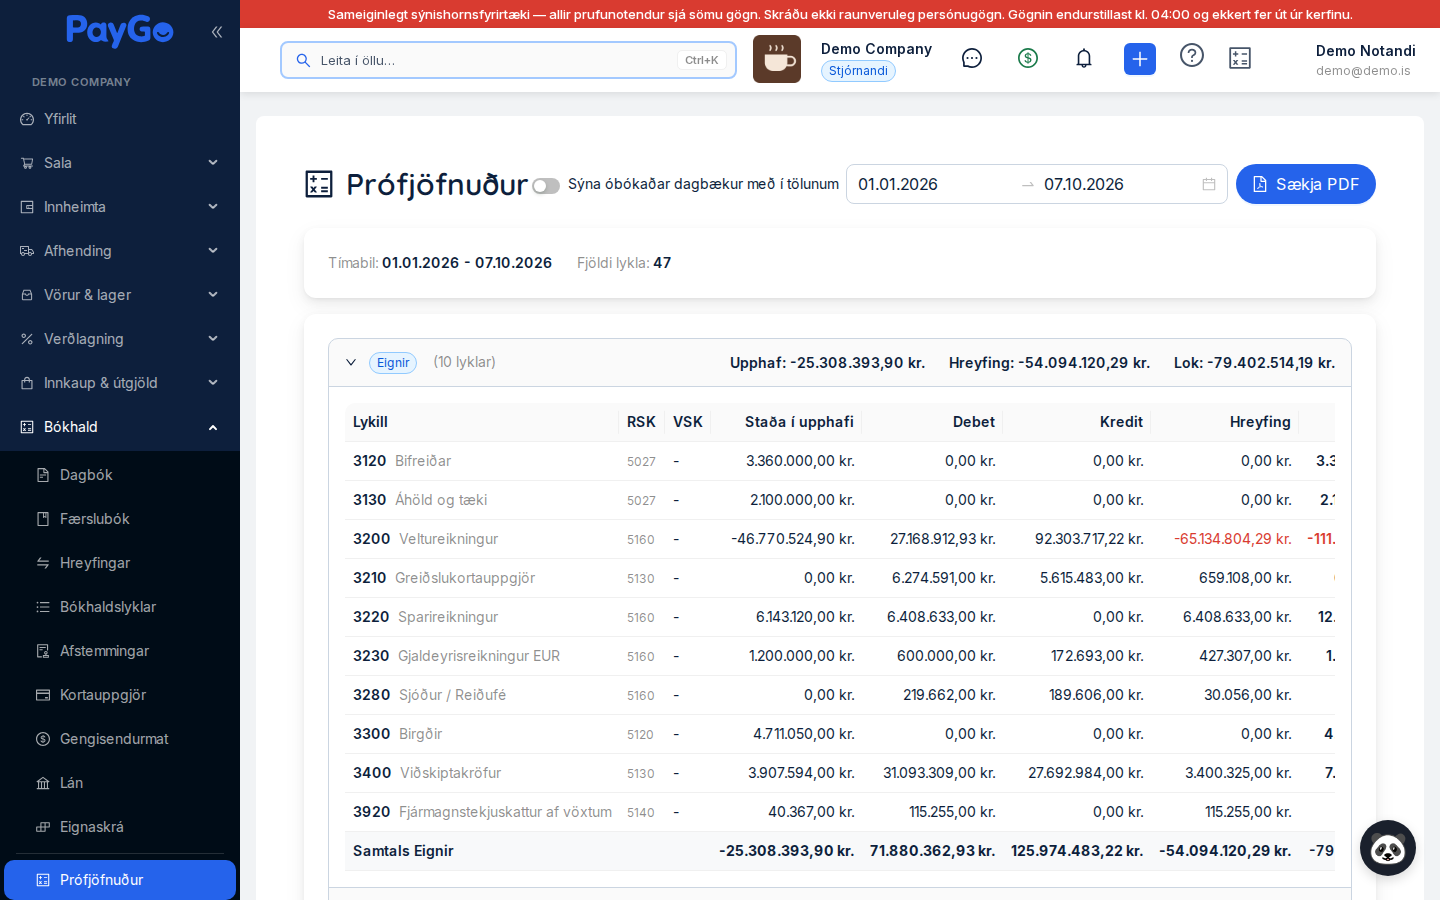The image size is (1440, 900).
Task: Open Bókhaldslyklar in the sidebar
Action: tap(120, 607)
